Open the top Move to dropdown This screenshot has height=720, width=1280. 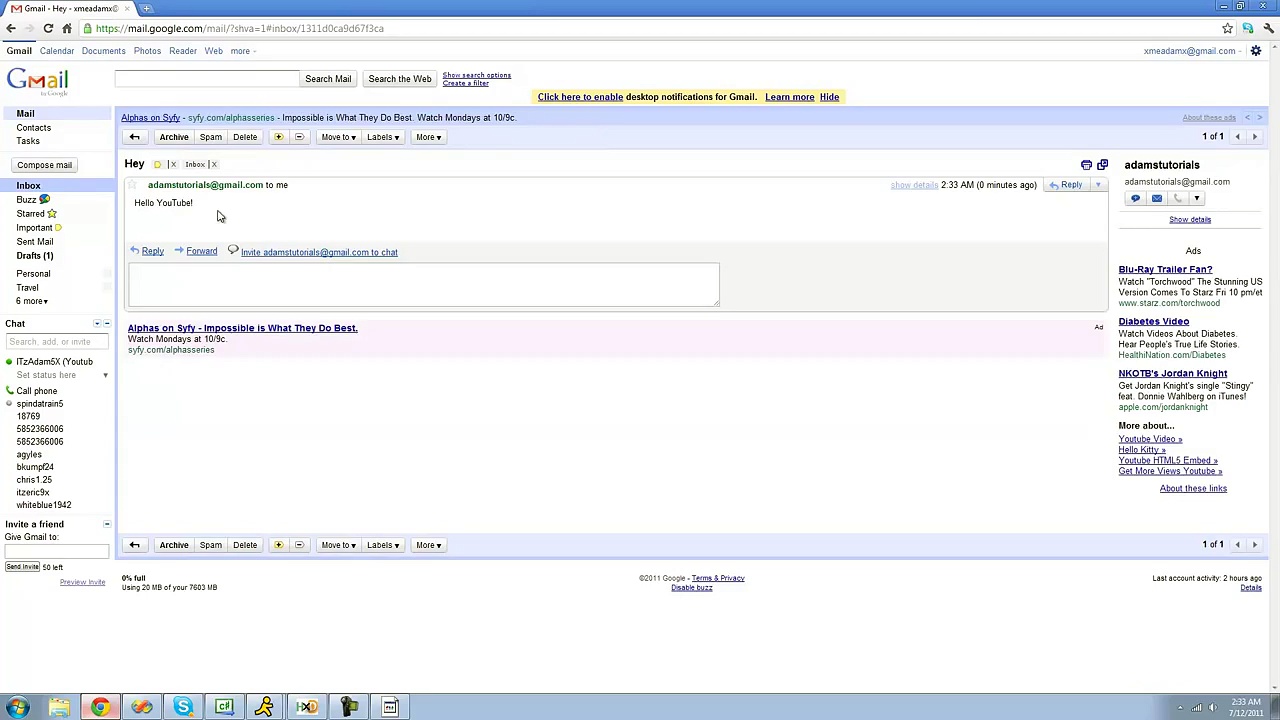[x=338, y=137]
